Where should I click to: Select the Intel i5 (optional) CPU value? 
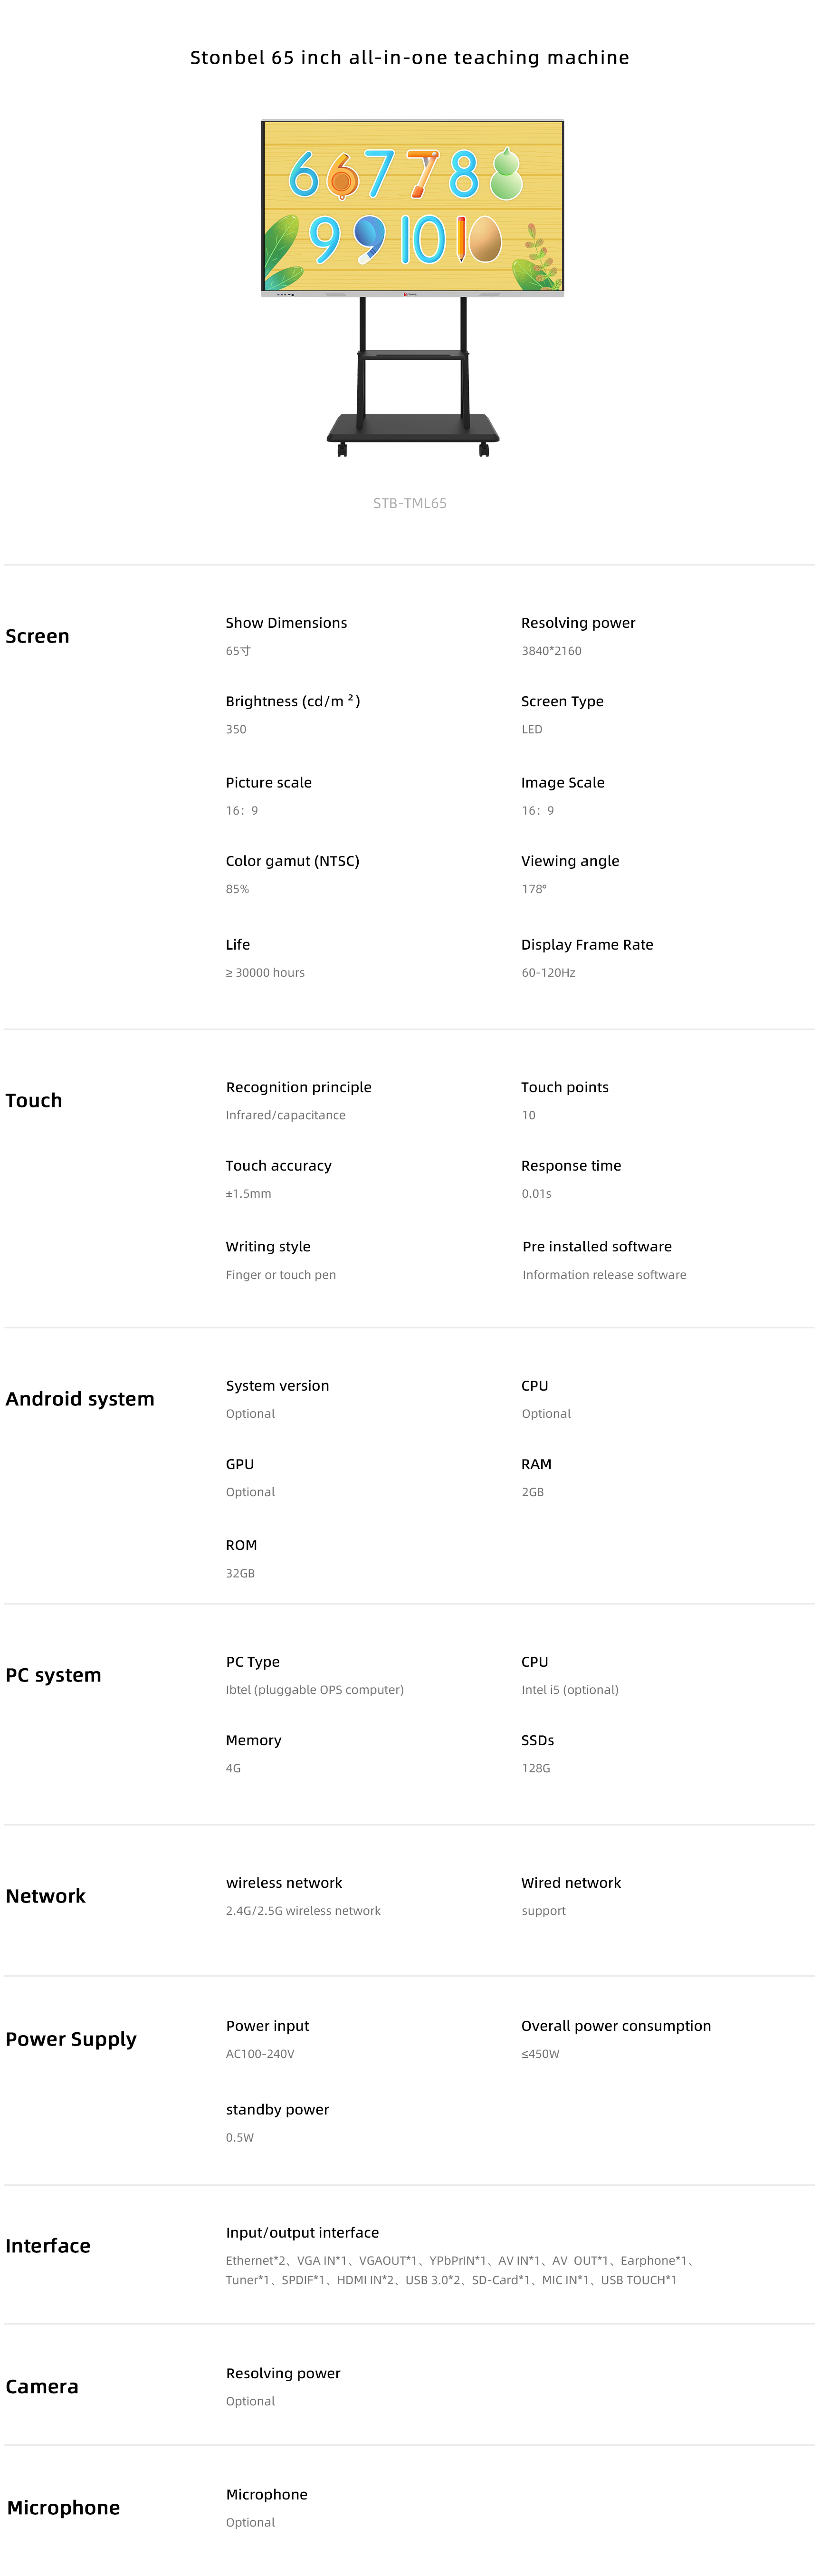570,1690
